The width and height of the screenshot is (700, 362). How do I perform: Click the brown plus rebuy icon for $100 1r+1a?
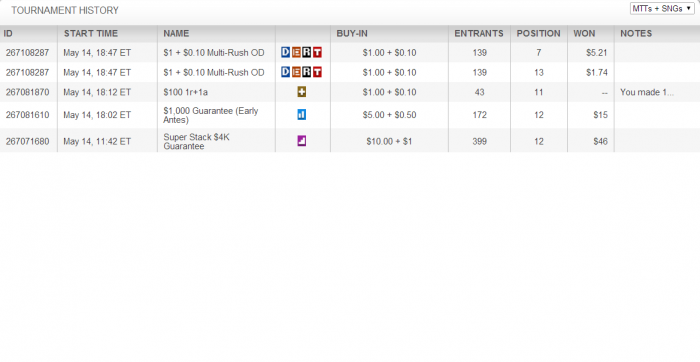point(302,92)
